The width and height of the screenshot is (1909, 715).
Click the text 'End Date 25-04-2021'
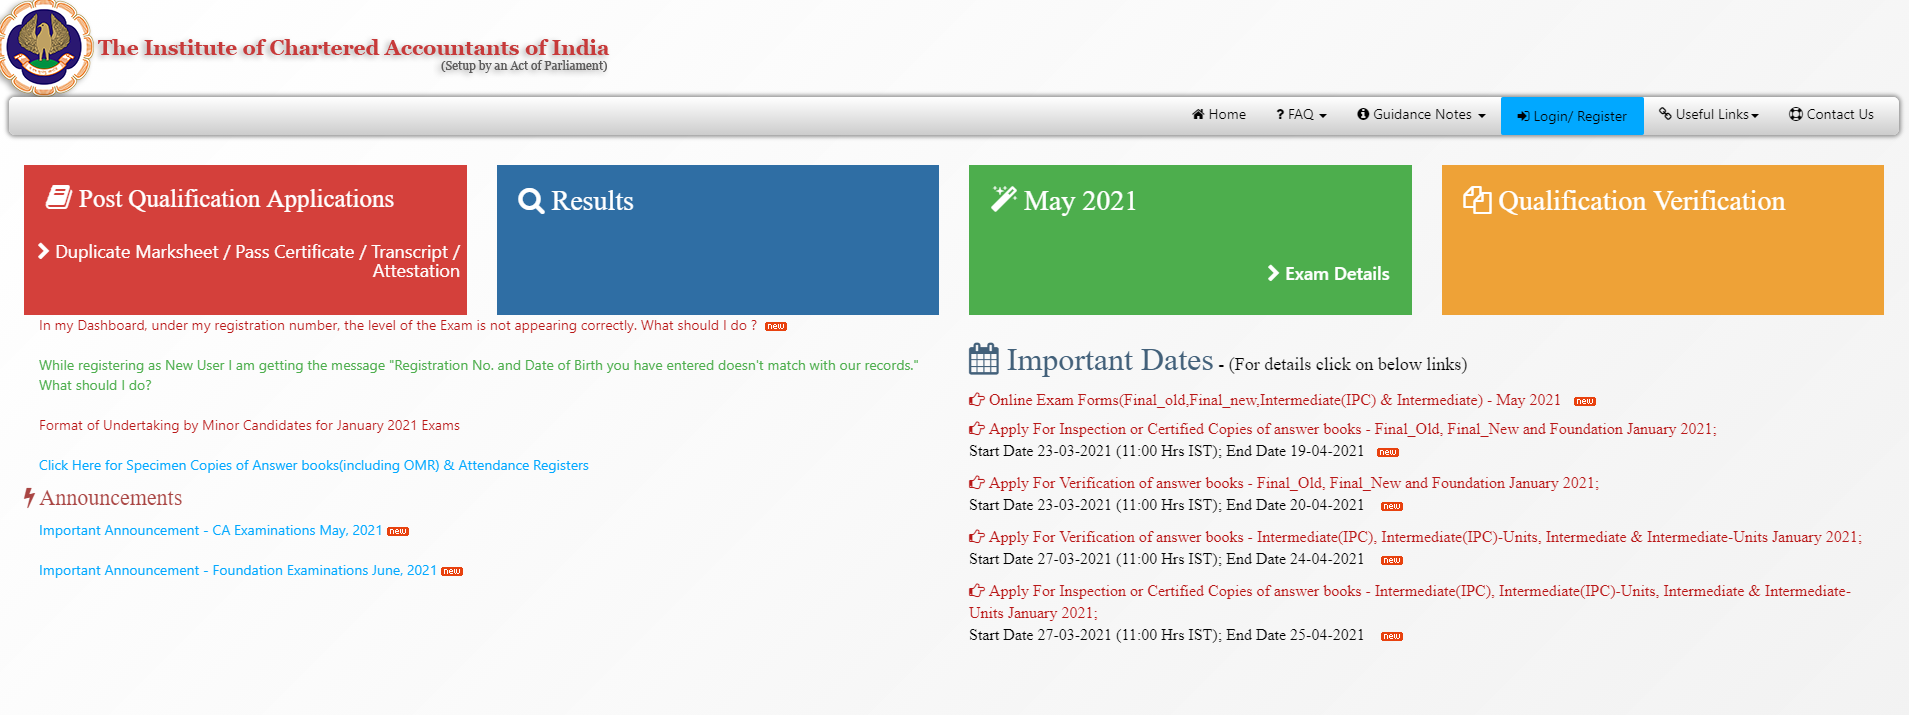(1295, 635)
